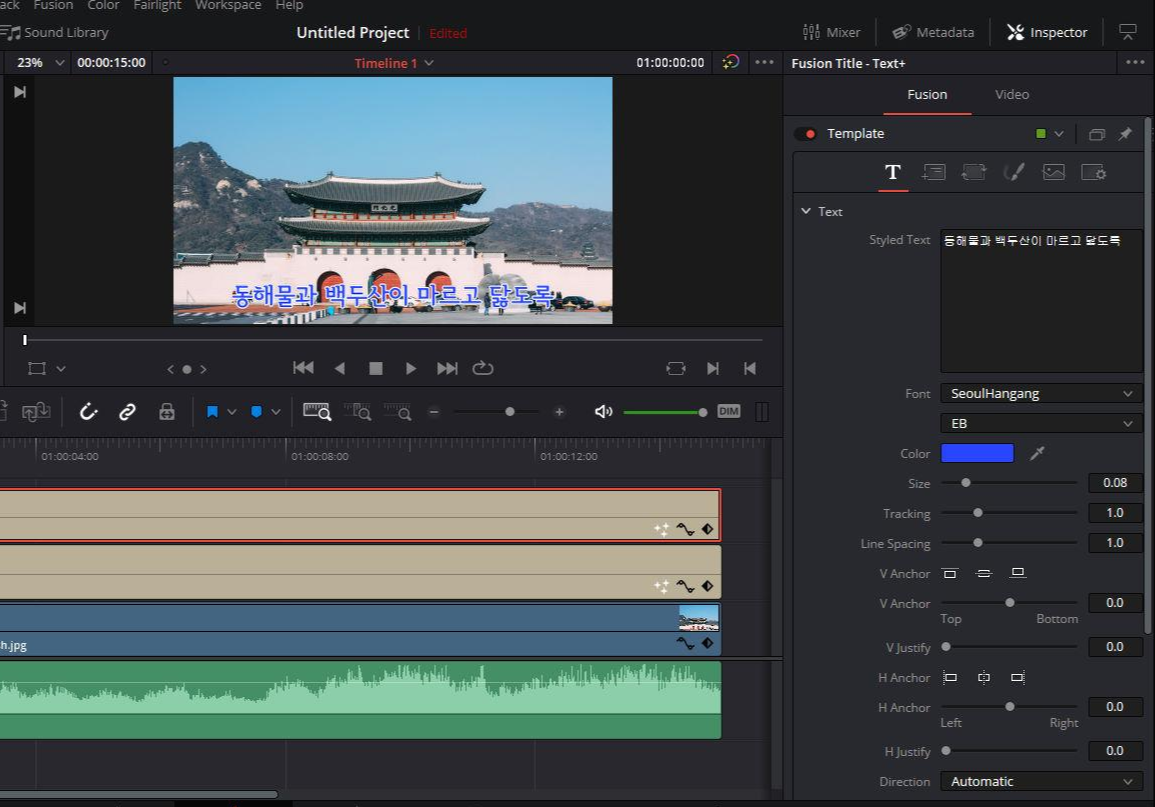This screenshot has height=807, width=1155.
Task: Click in the Styled Text field
Action: point(1041,301)
